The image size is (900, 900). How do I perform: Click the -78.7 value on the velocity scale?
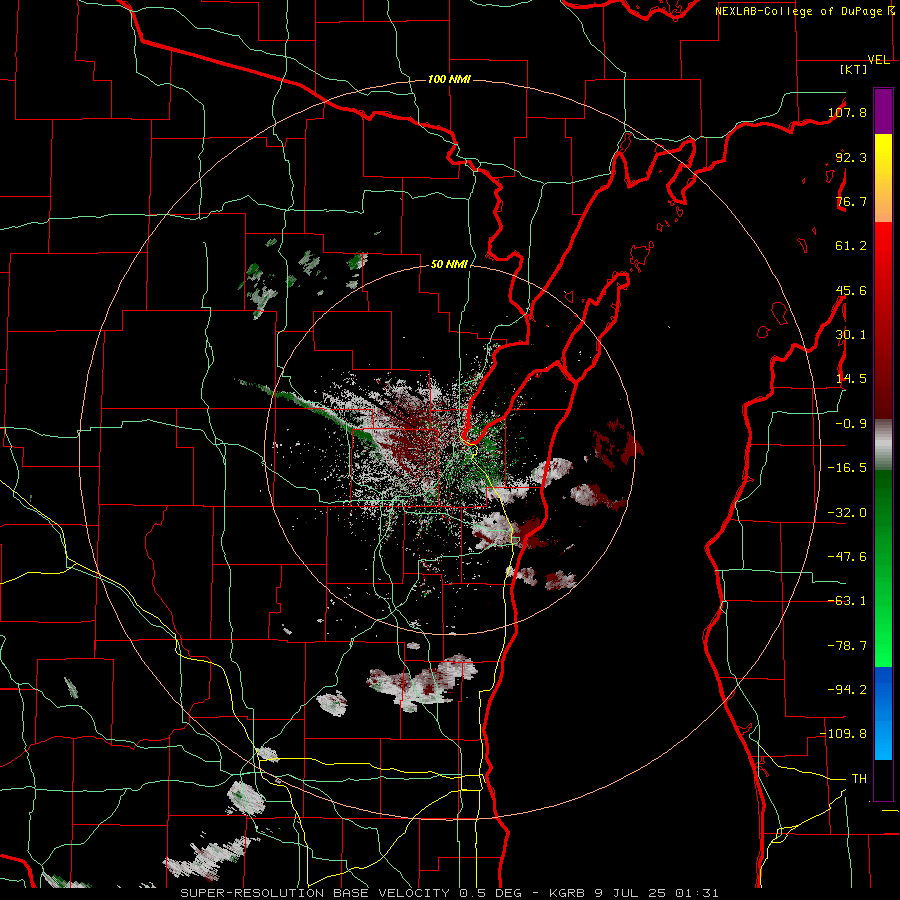(848, 646)
